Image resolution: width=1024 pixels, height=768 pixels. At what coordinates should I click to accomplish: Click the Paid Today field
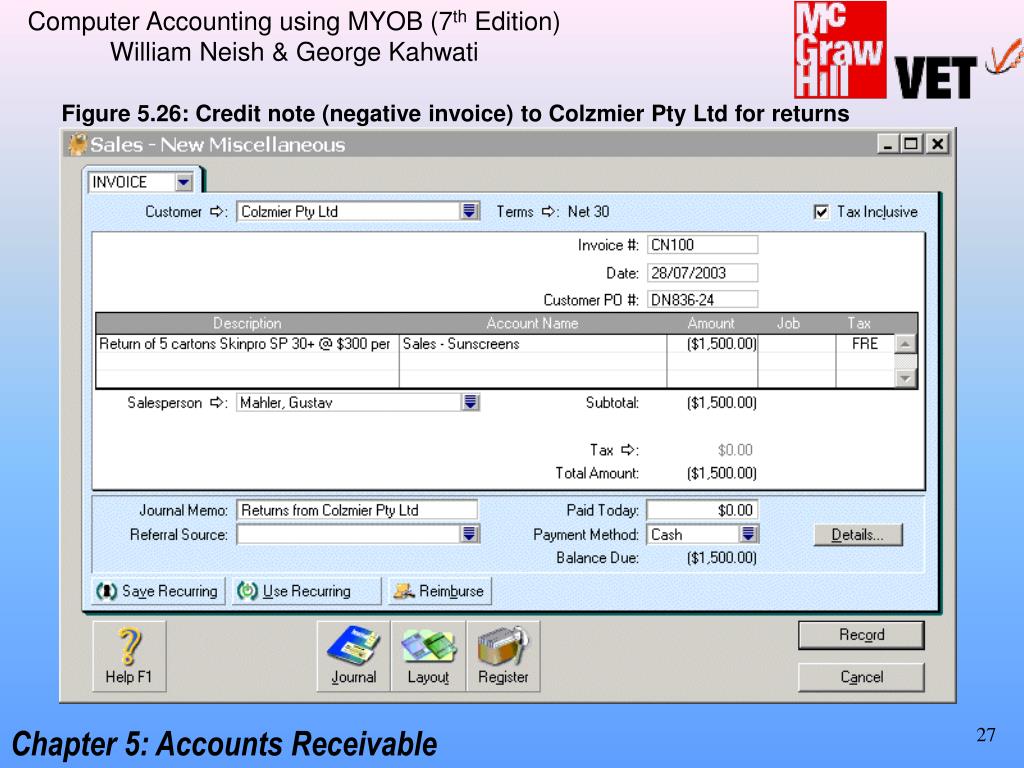[703, 510]
